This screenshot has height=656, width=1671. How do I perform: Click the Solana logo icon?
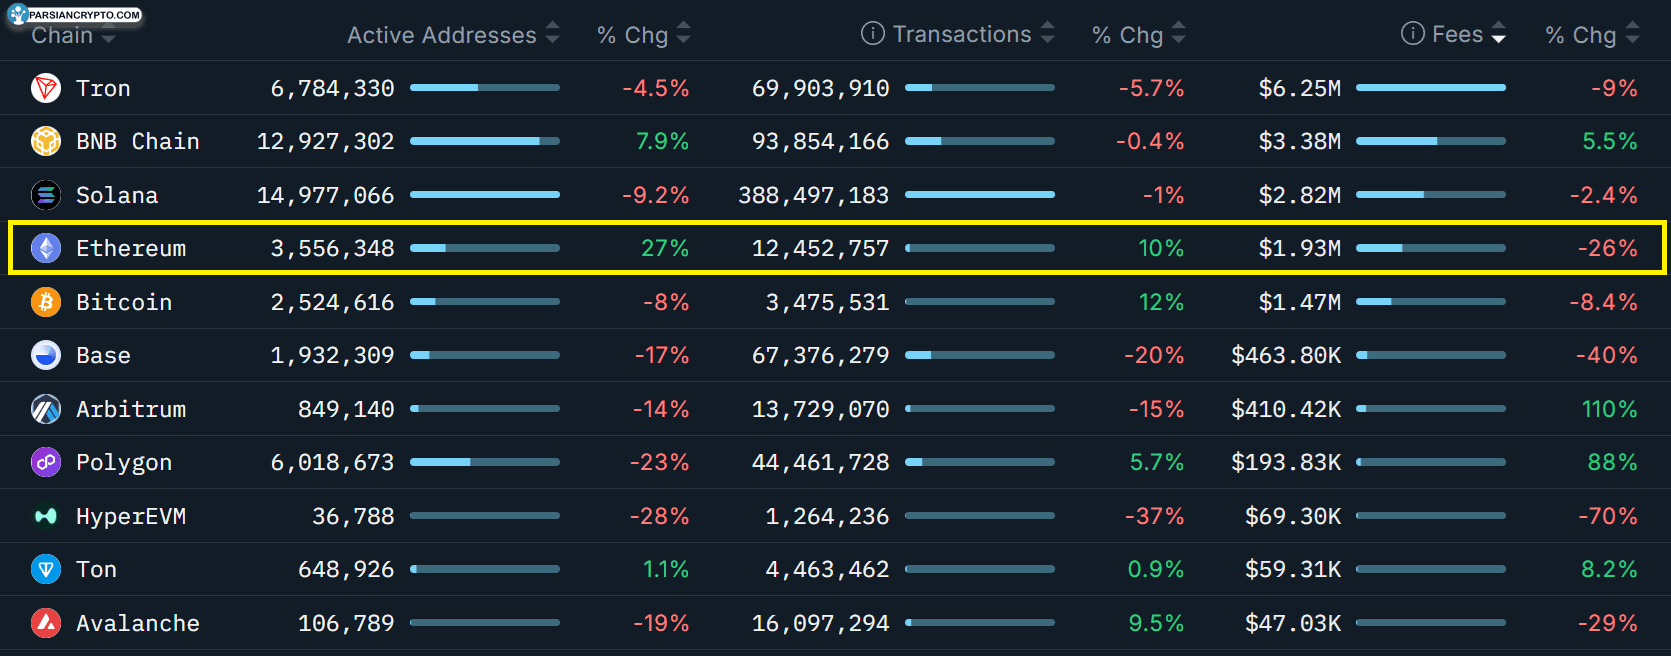46,195
